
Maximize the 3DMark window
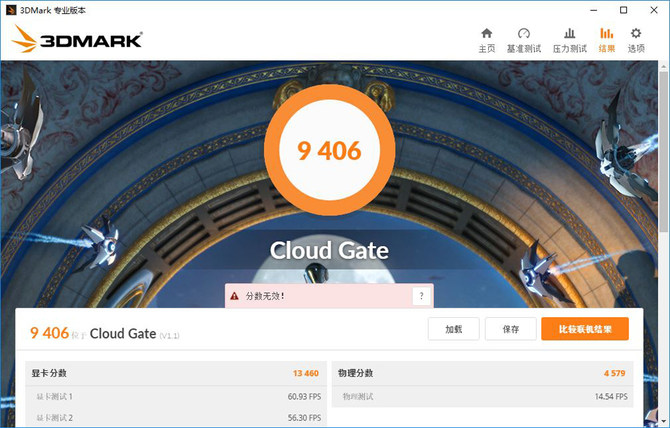623,10
